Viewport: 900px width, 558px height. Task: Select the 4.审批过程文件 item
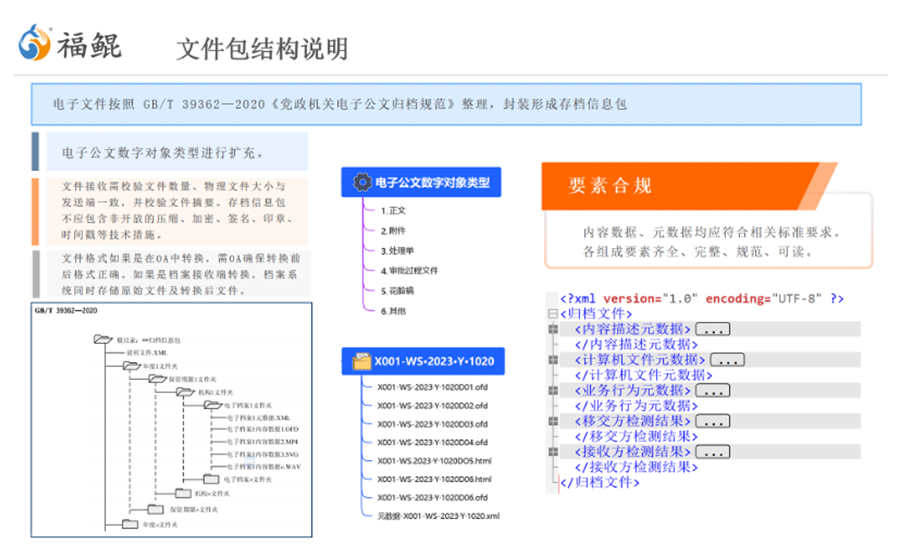410,270
